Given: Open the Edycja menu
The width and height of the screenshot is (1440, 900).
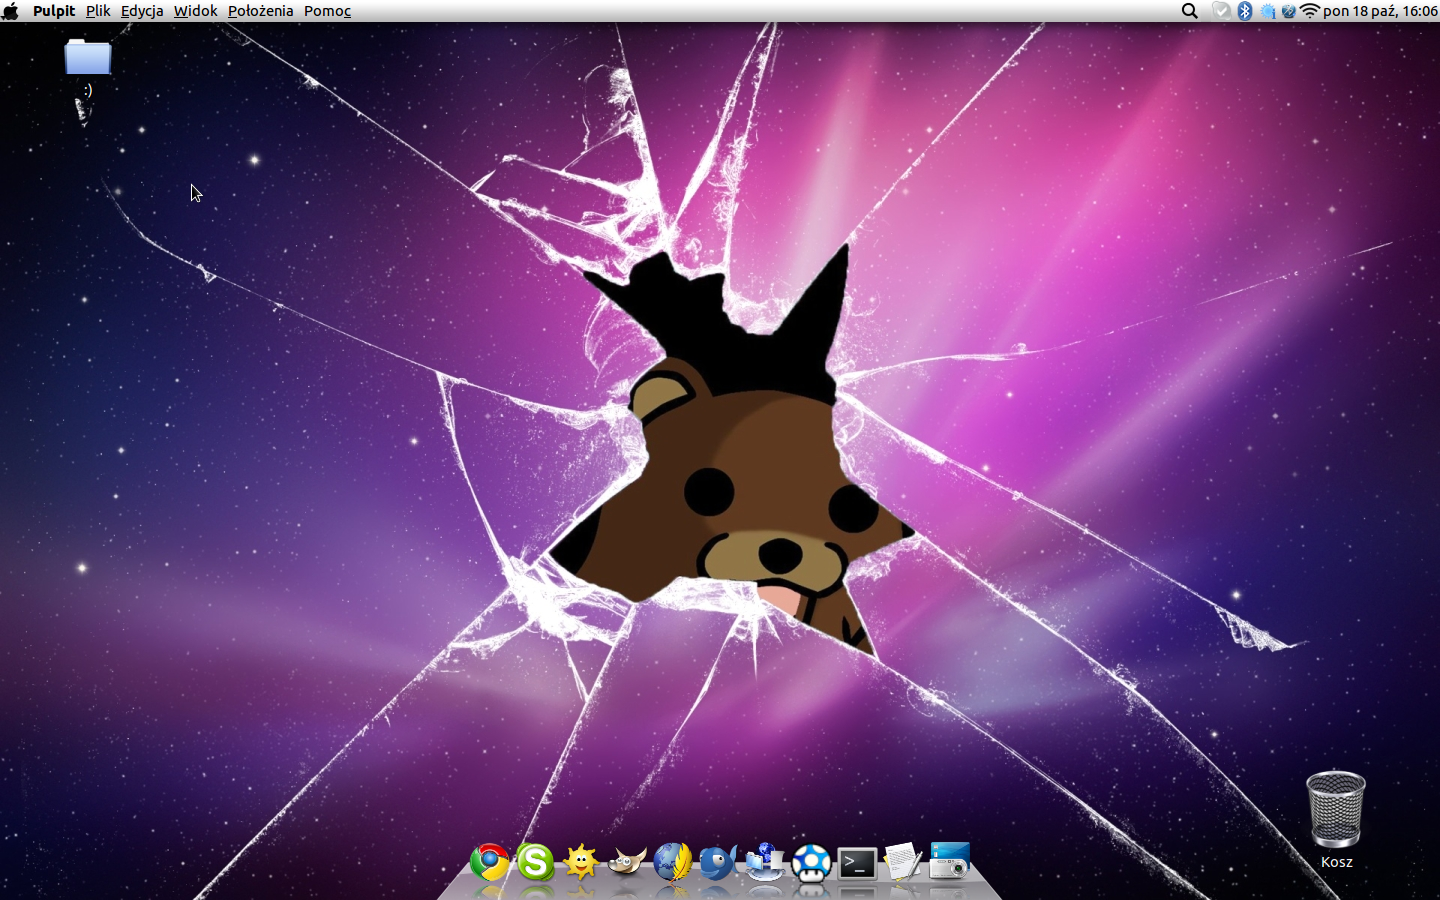Looking at the screenshot, I should pos(142,11).
